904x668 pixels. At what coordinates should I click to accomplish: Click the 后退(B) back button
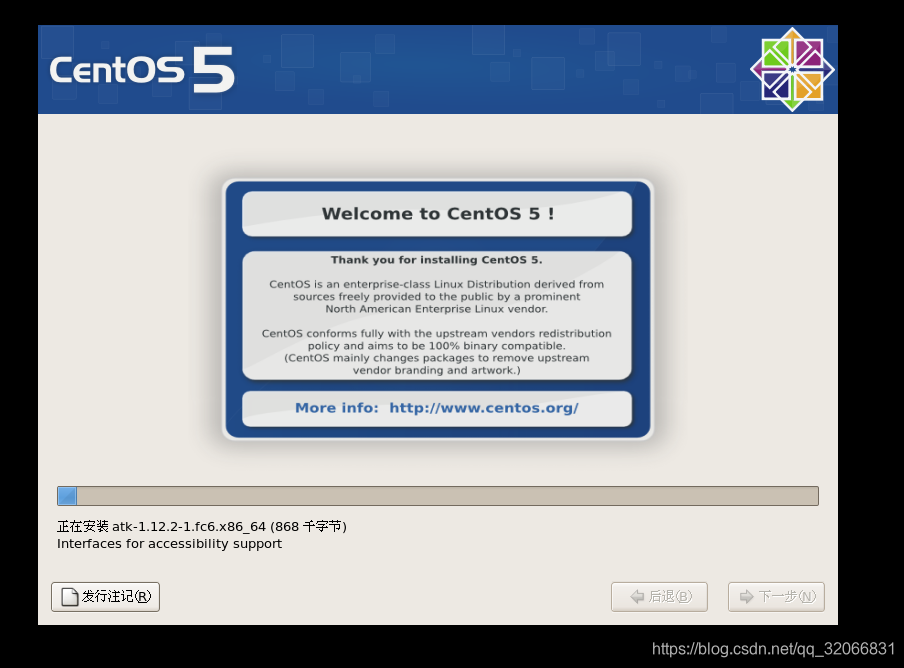659,597
